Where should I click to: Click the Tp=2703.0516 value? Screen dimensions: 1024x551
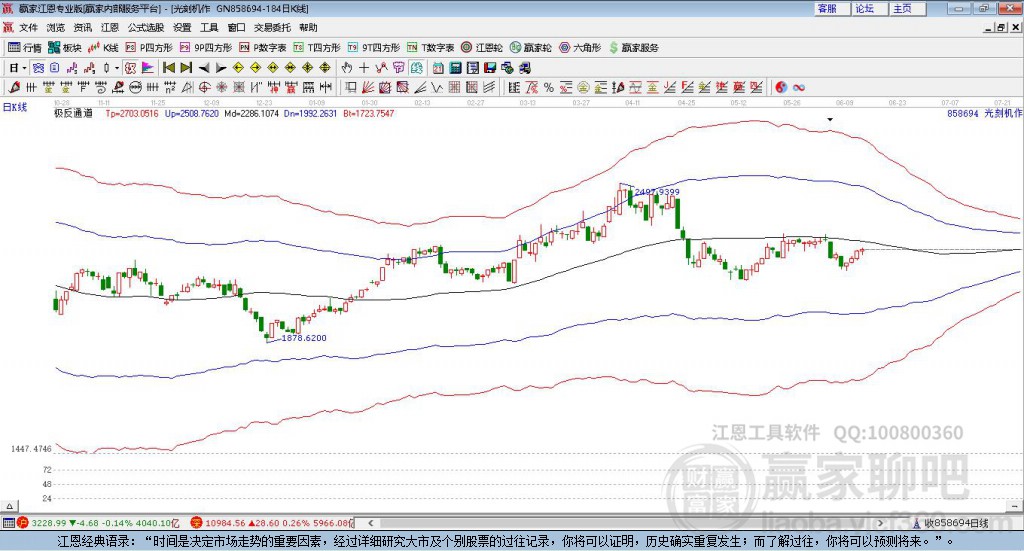132,114
